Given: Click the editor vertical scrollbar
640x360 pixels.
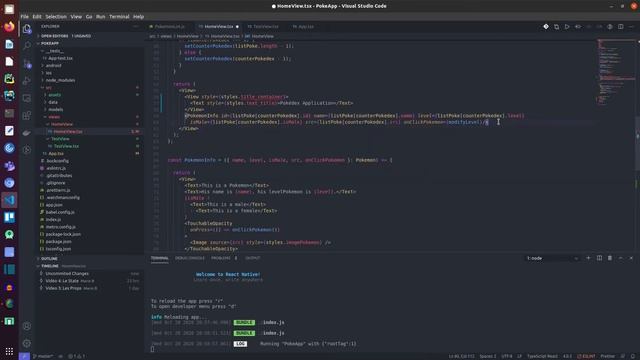Looking at the screenshot, I should click(638, 145).
